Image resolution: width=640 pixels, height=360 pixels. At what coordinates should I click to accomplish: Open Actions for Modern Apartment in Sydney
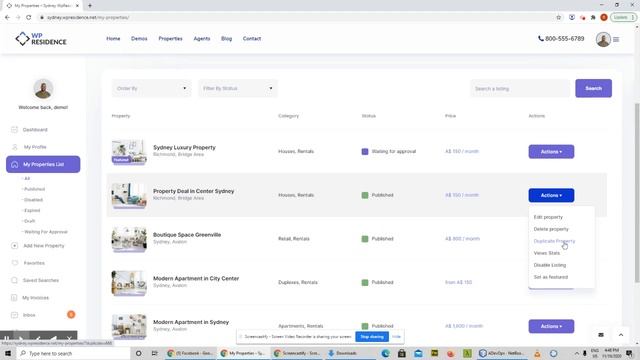(551, 327)
